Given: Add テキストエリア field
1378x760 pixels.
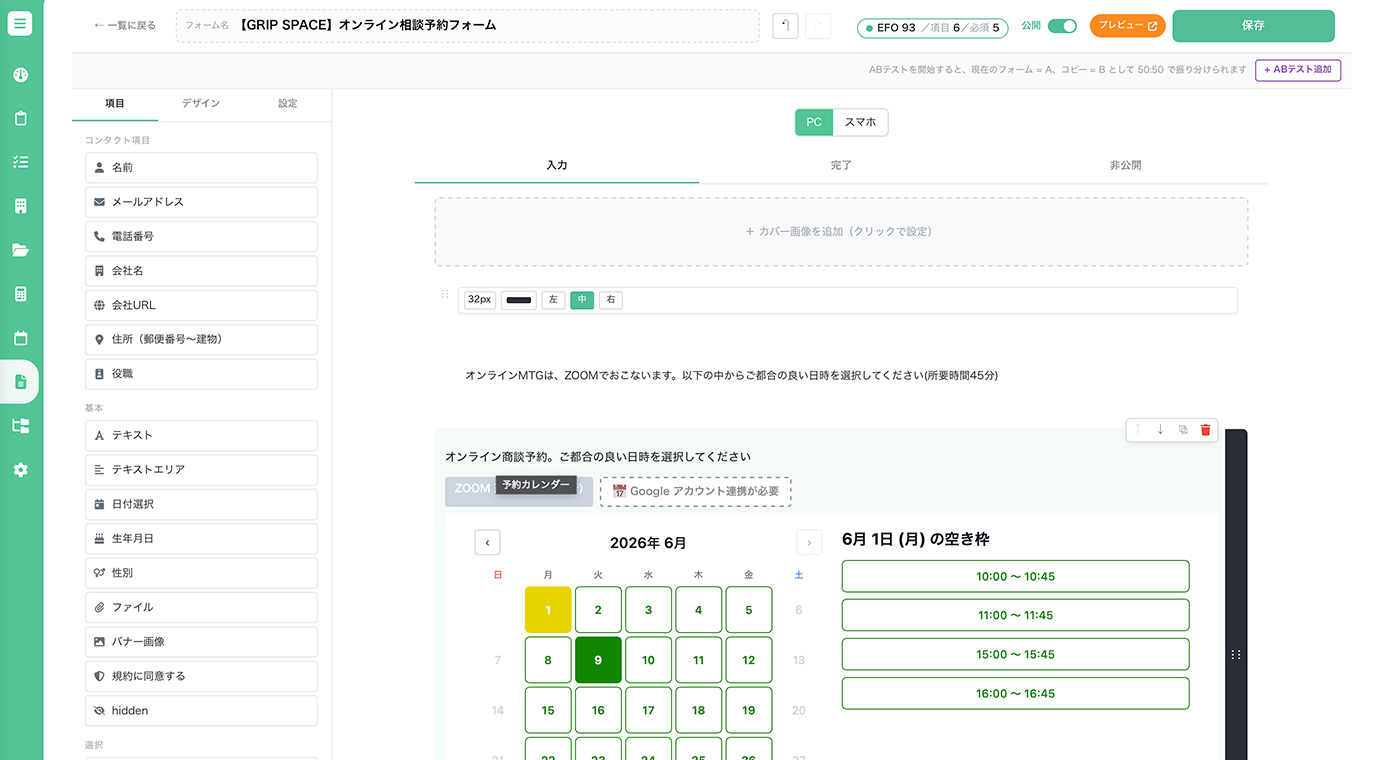Looking at the screenshot, I should pyautogui.click(x=201, y=470).
